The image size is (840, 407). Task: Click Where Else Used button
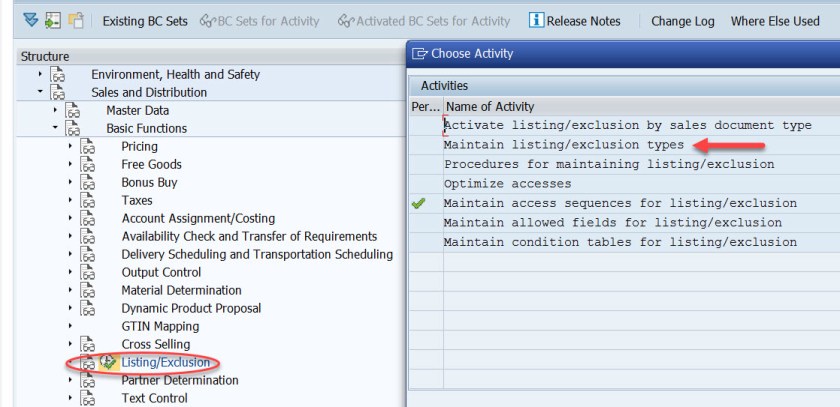coord(775,21)
